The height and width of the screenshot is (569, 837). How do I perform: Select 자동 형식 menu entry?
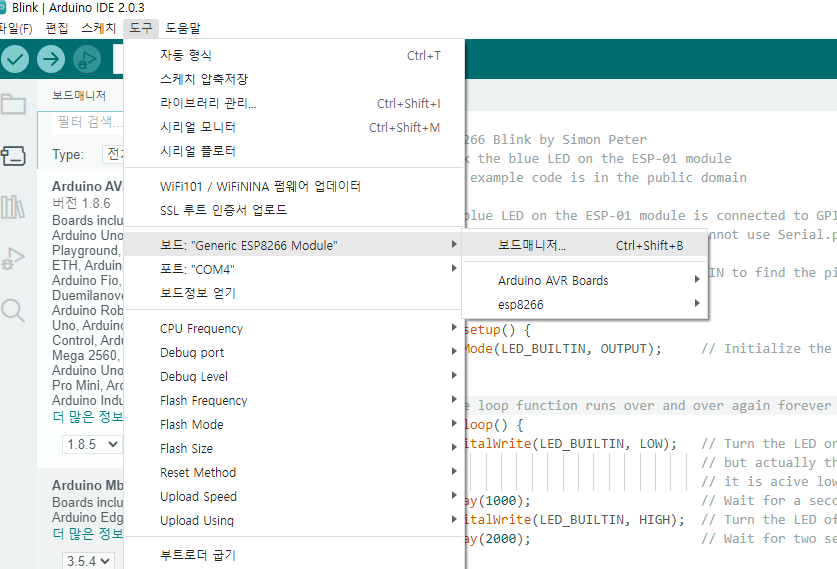[x=294, y=55]
